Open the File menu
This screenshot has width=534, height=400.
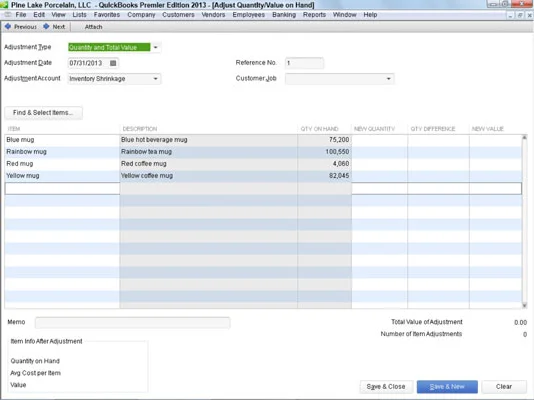tap(21, 15)
